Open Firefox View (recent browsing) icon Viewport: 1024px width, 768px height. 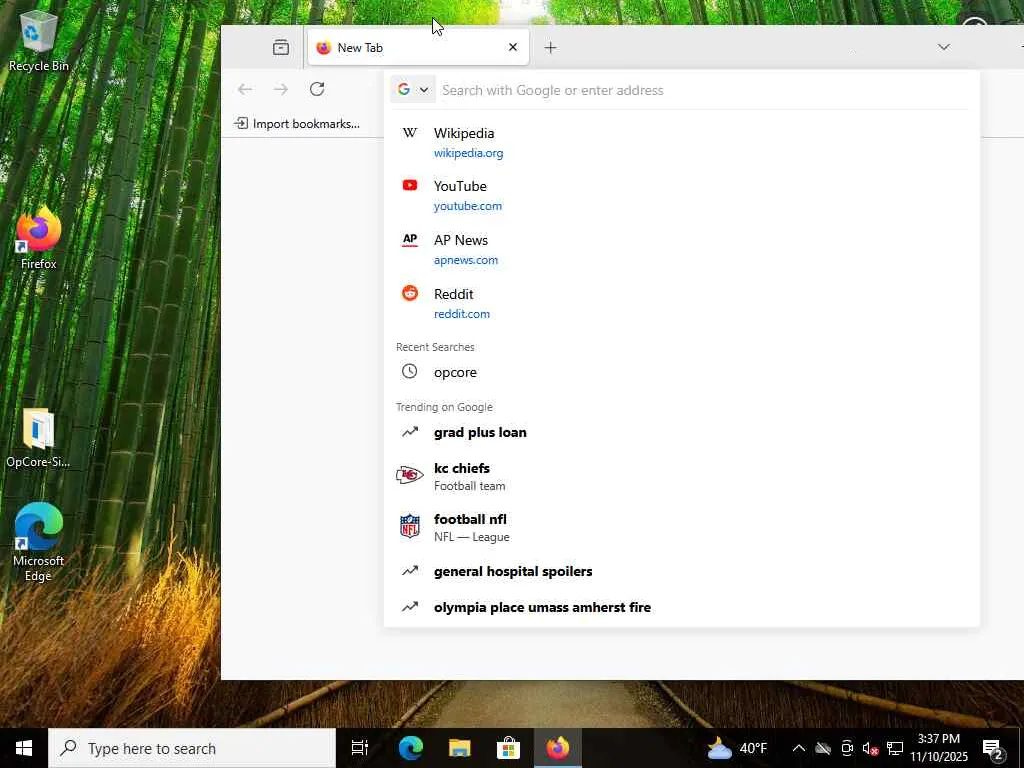click(x=281, y=47)
